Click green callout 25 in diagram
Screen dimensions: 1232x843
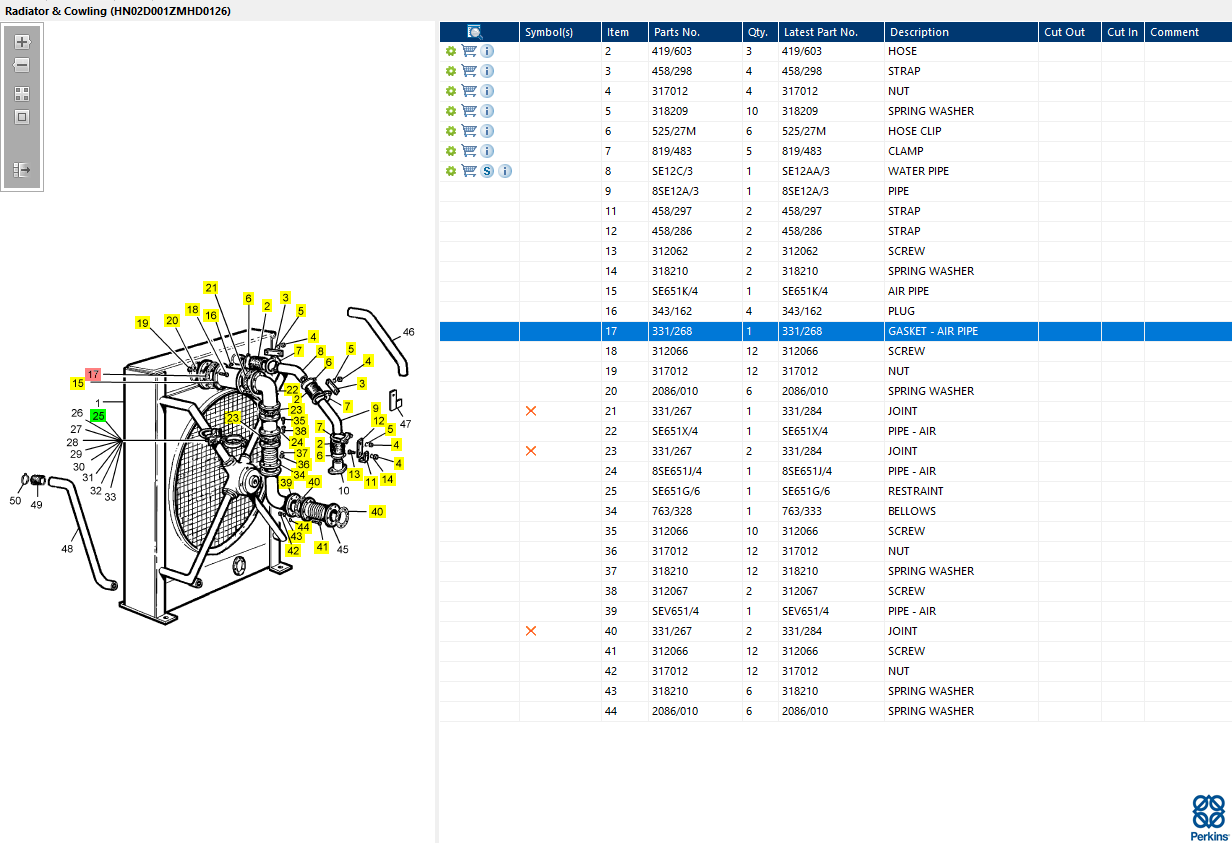pos(97,415)
